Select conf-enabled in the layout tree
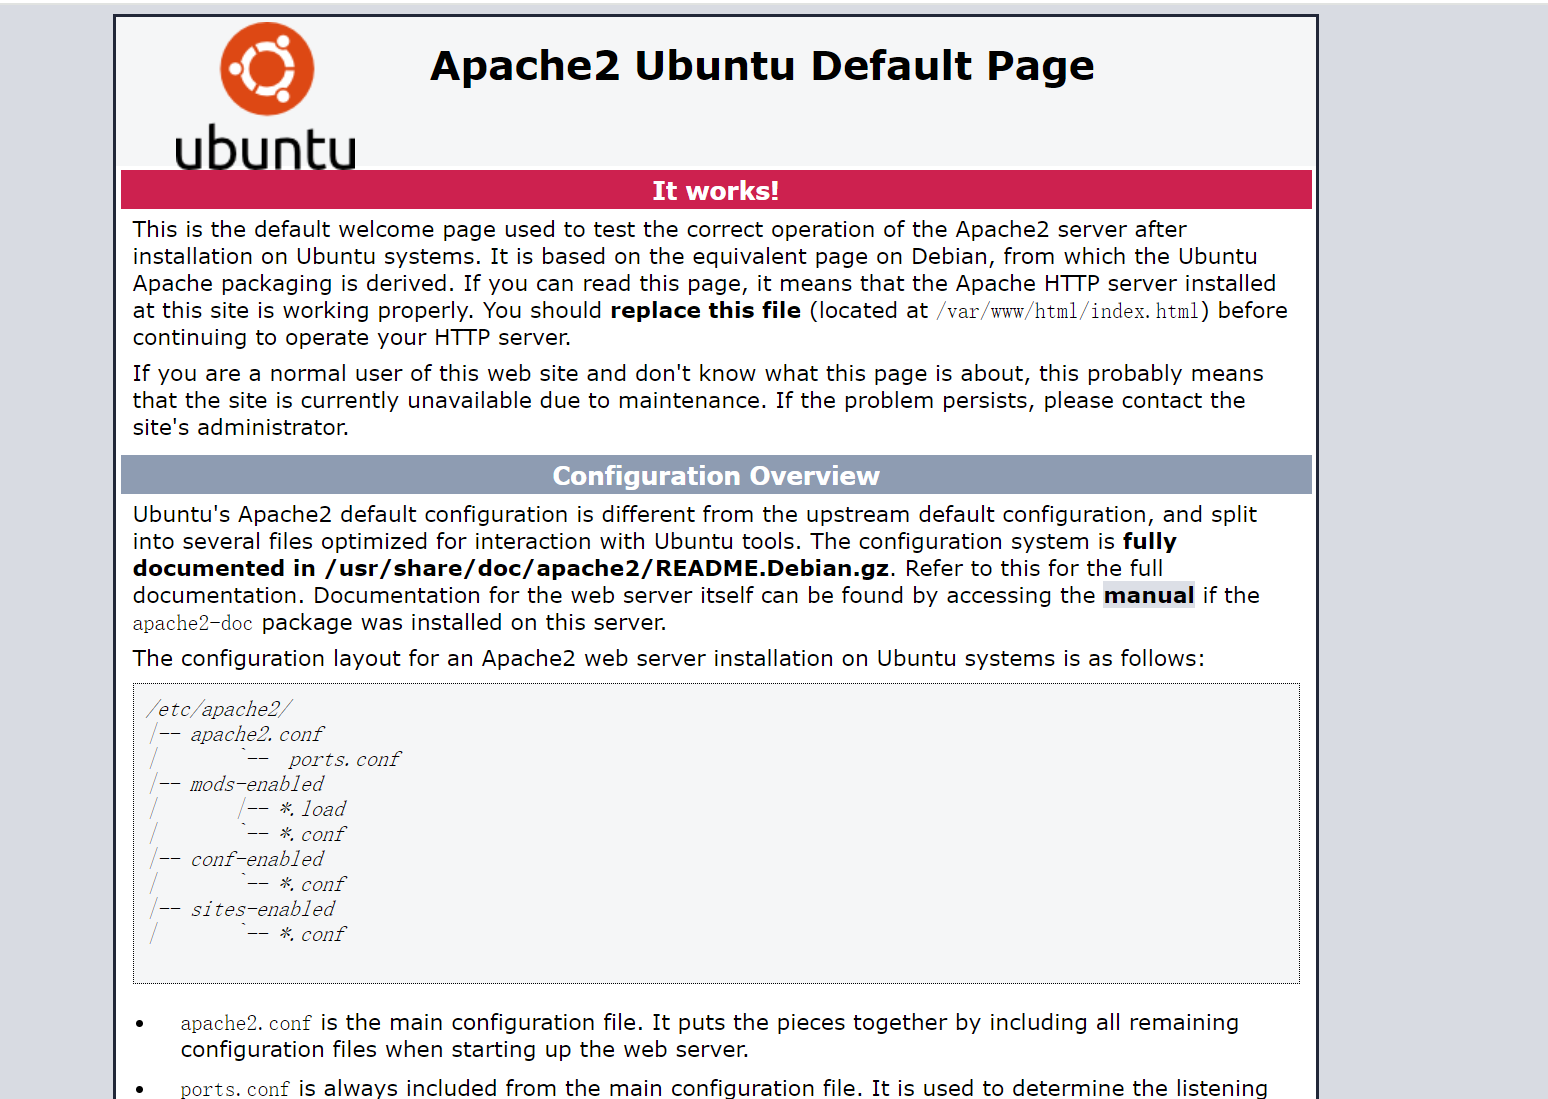1548x1099 pixels. pos(257,860)
